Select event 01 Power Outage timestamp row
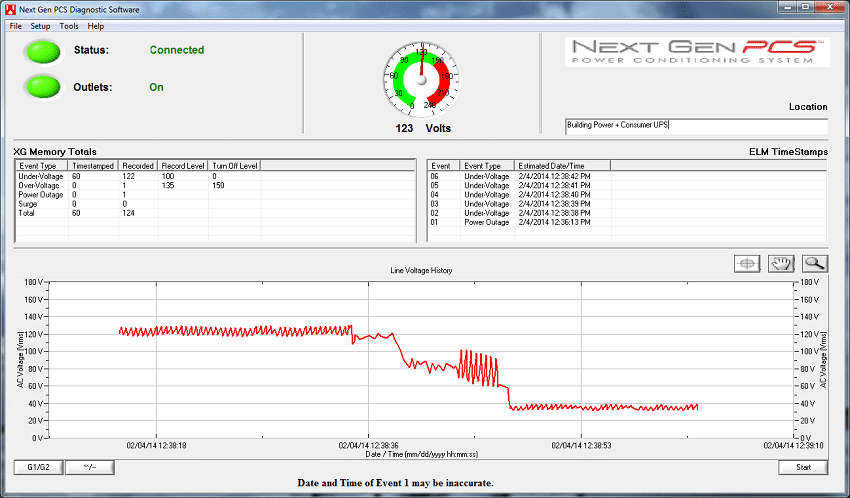The image size is (850, 498). pos(627,223)
